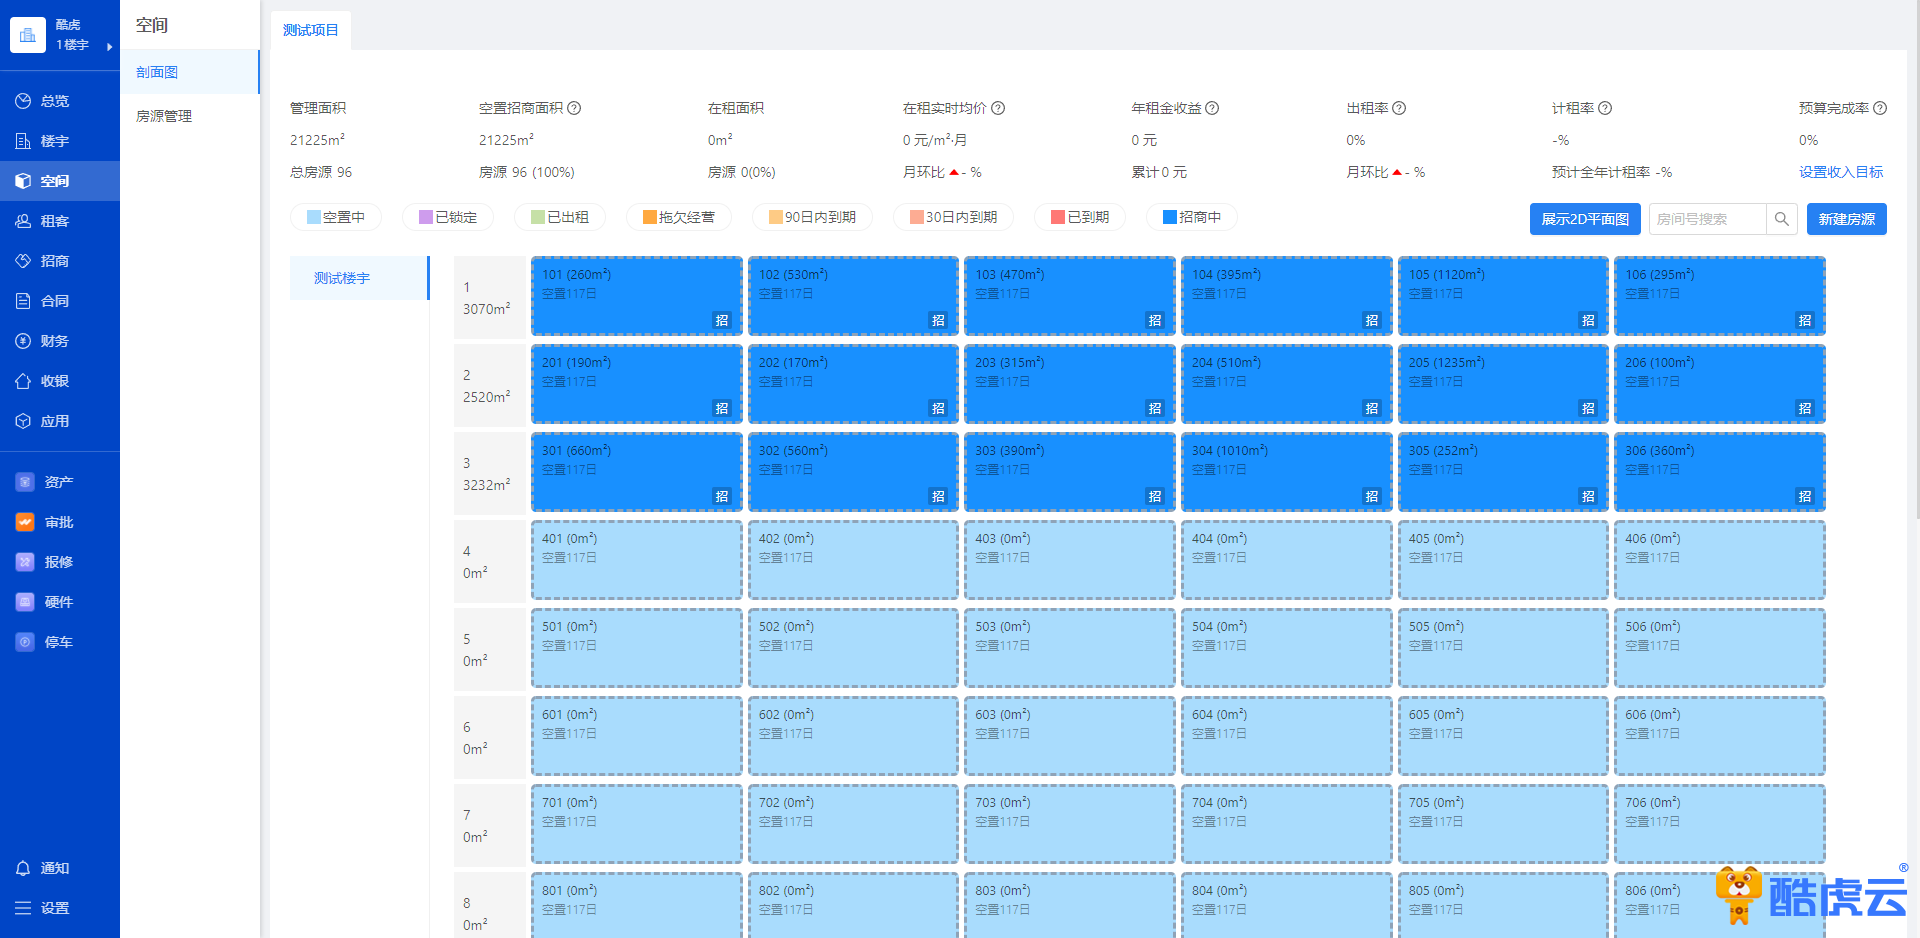This screenshot has height=938, width=1920.
Task: Open room card 506 (0m²)
Action: coord(1720,648)
